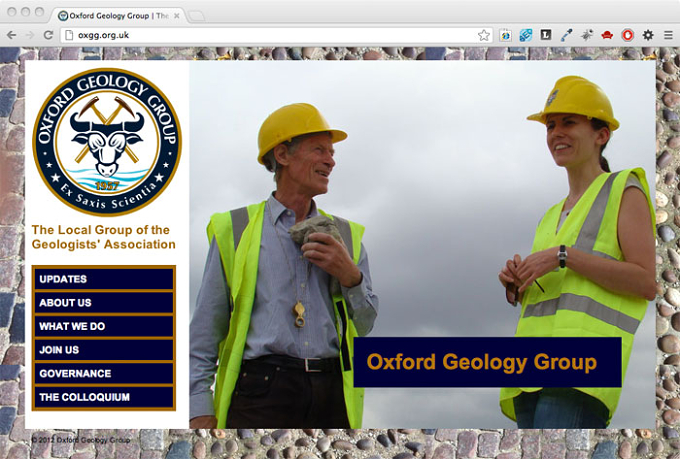Click the Oxford Geology Group circular logo
Screen dimensions: 680x459
[107, 142]
